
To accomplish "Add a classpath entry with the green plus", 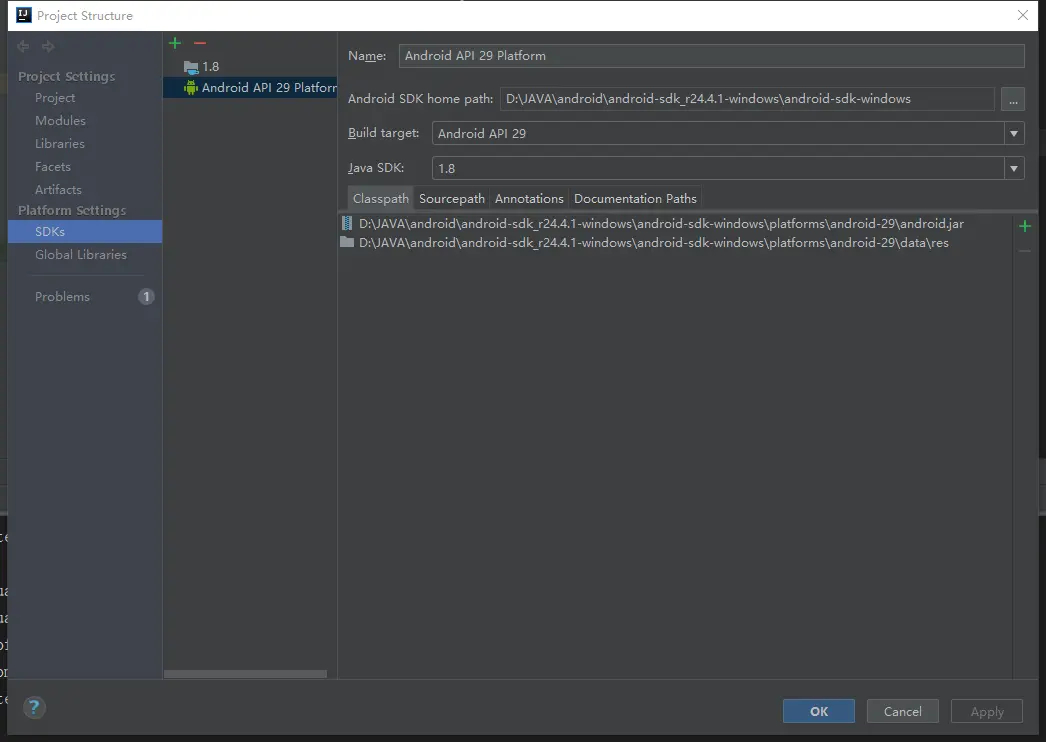I will click(1025, 226).
